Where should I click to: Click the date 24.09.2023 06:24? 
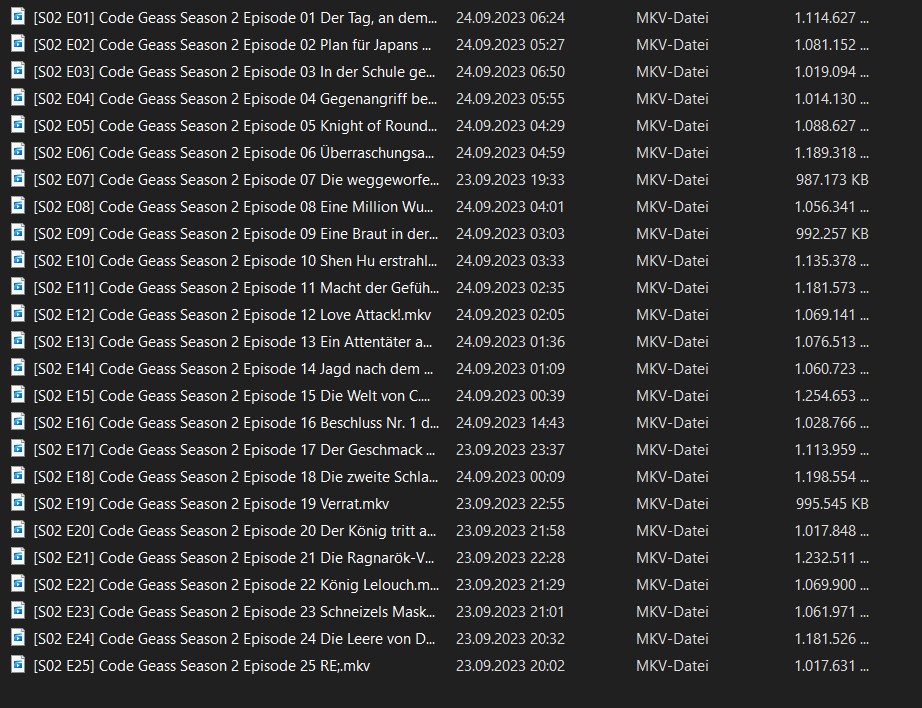510,18
